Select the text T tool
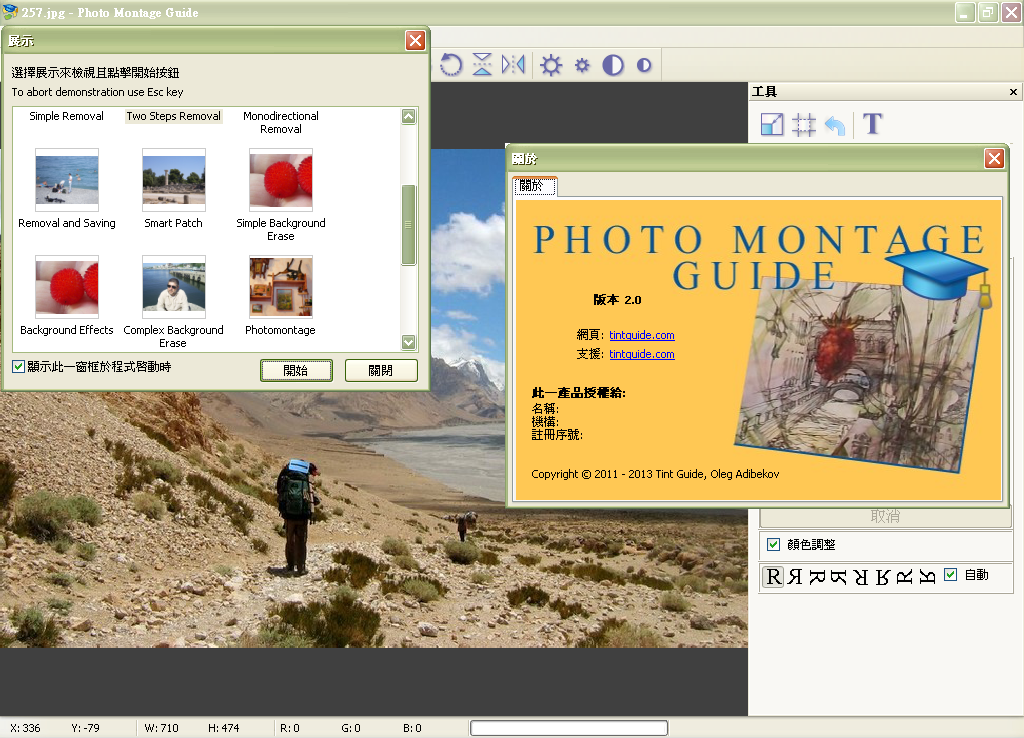This screenshot has width=1024, height=738. click(x=872, y=123)
